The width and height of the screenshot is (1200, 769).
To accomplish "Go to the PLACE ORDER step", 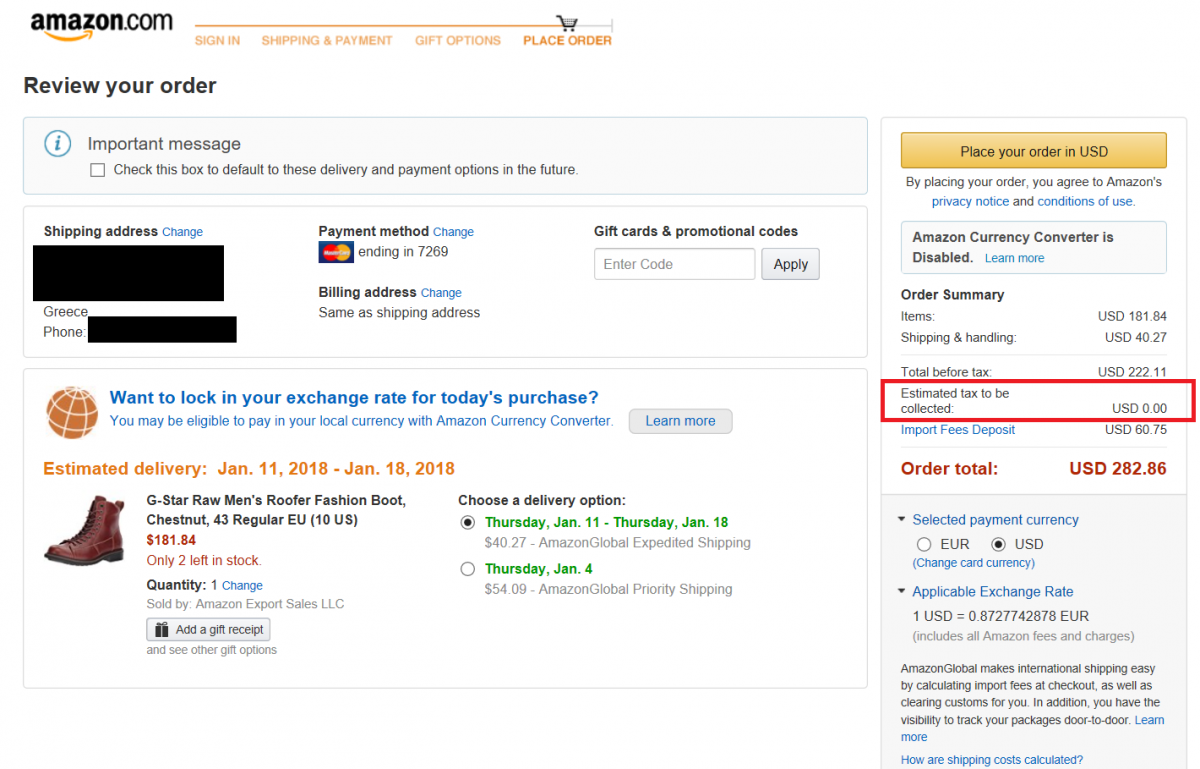I will coord(567,41).
